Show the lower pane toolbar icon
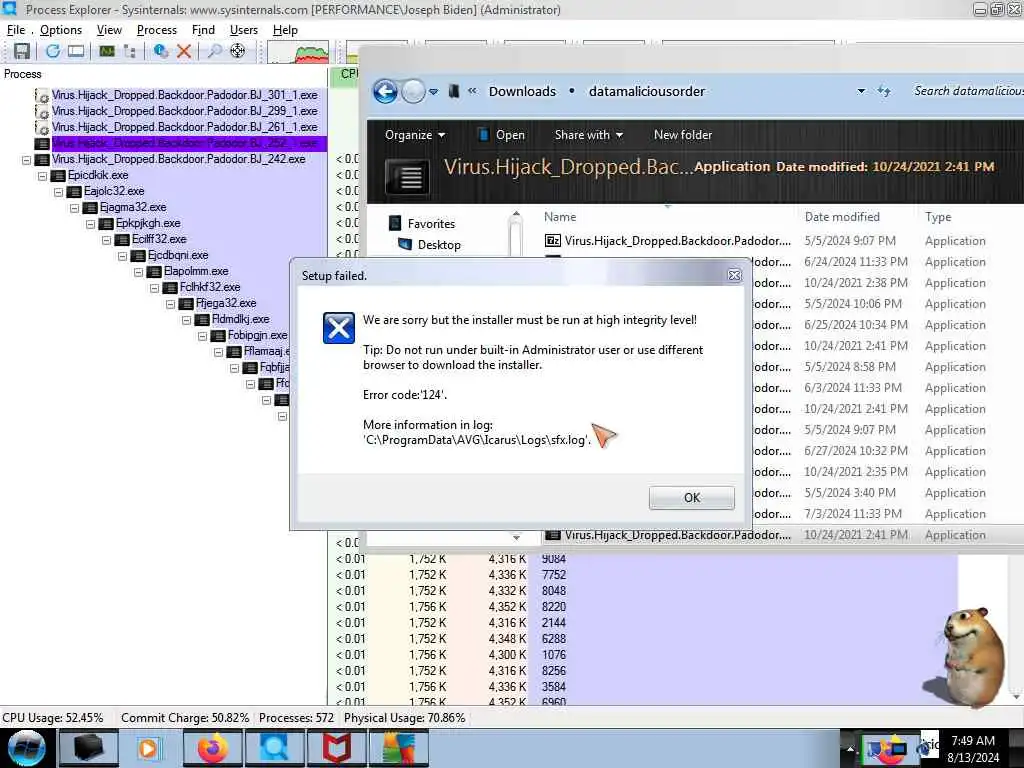The width and height of the screenshot is (1024, 768). click(76, 51)
